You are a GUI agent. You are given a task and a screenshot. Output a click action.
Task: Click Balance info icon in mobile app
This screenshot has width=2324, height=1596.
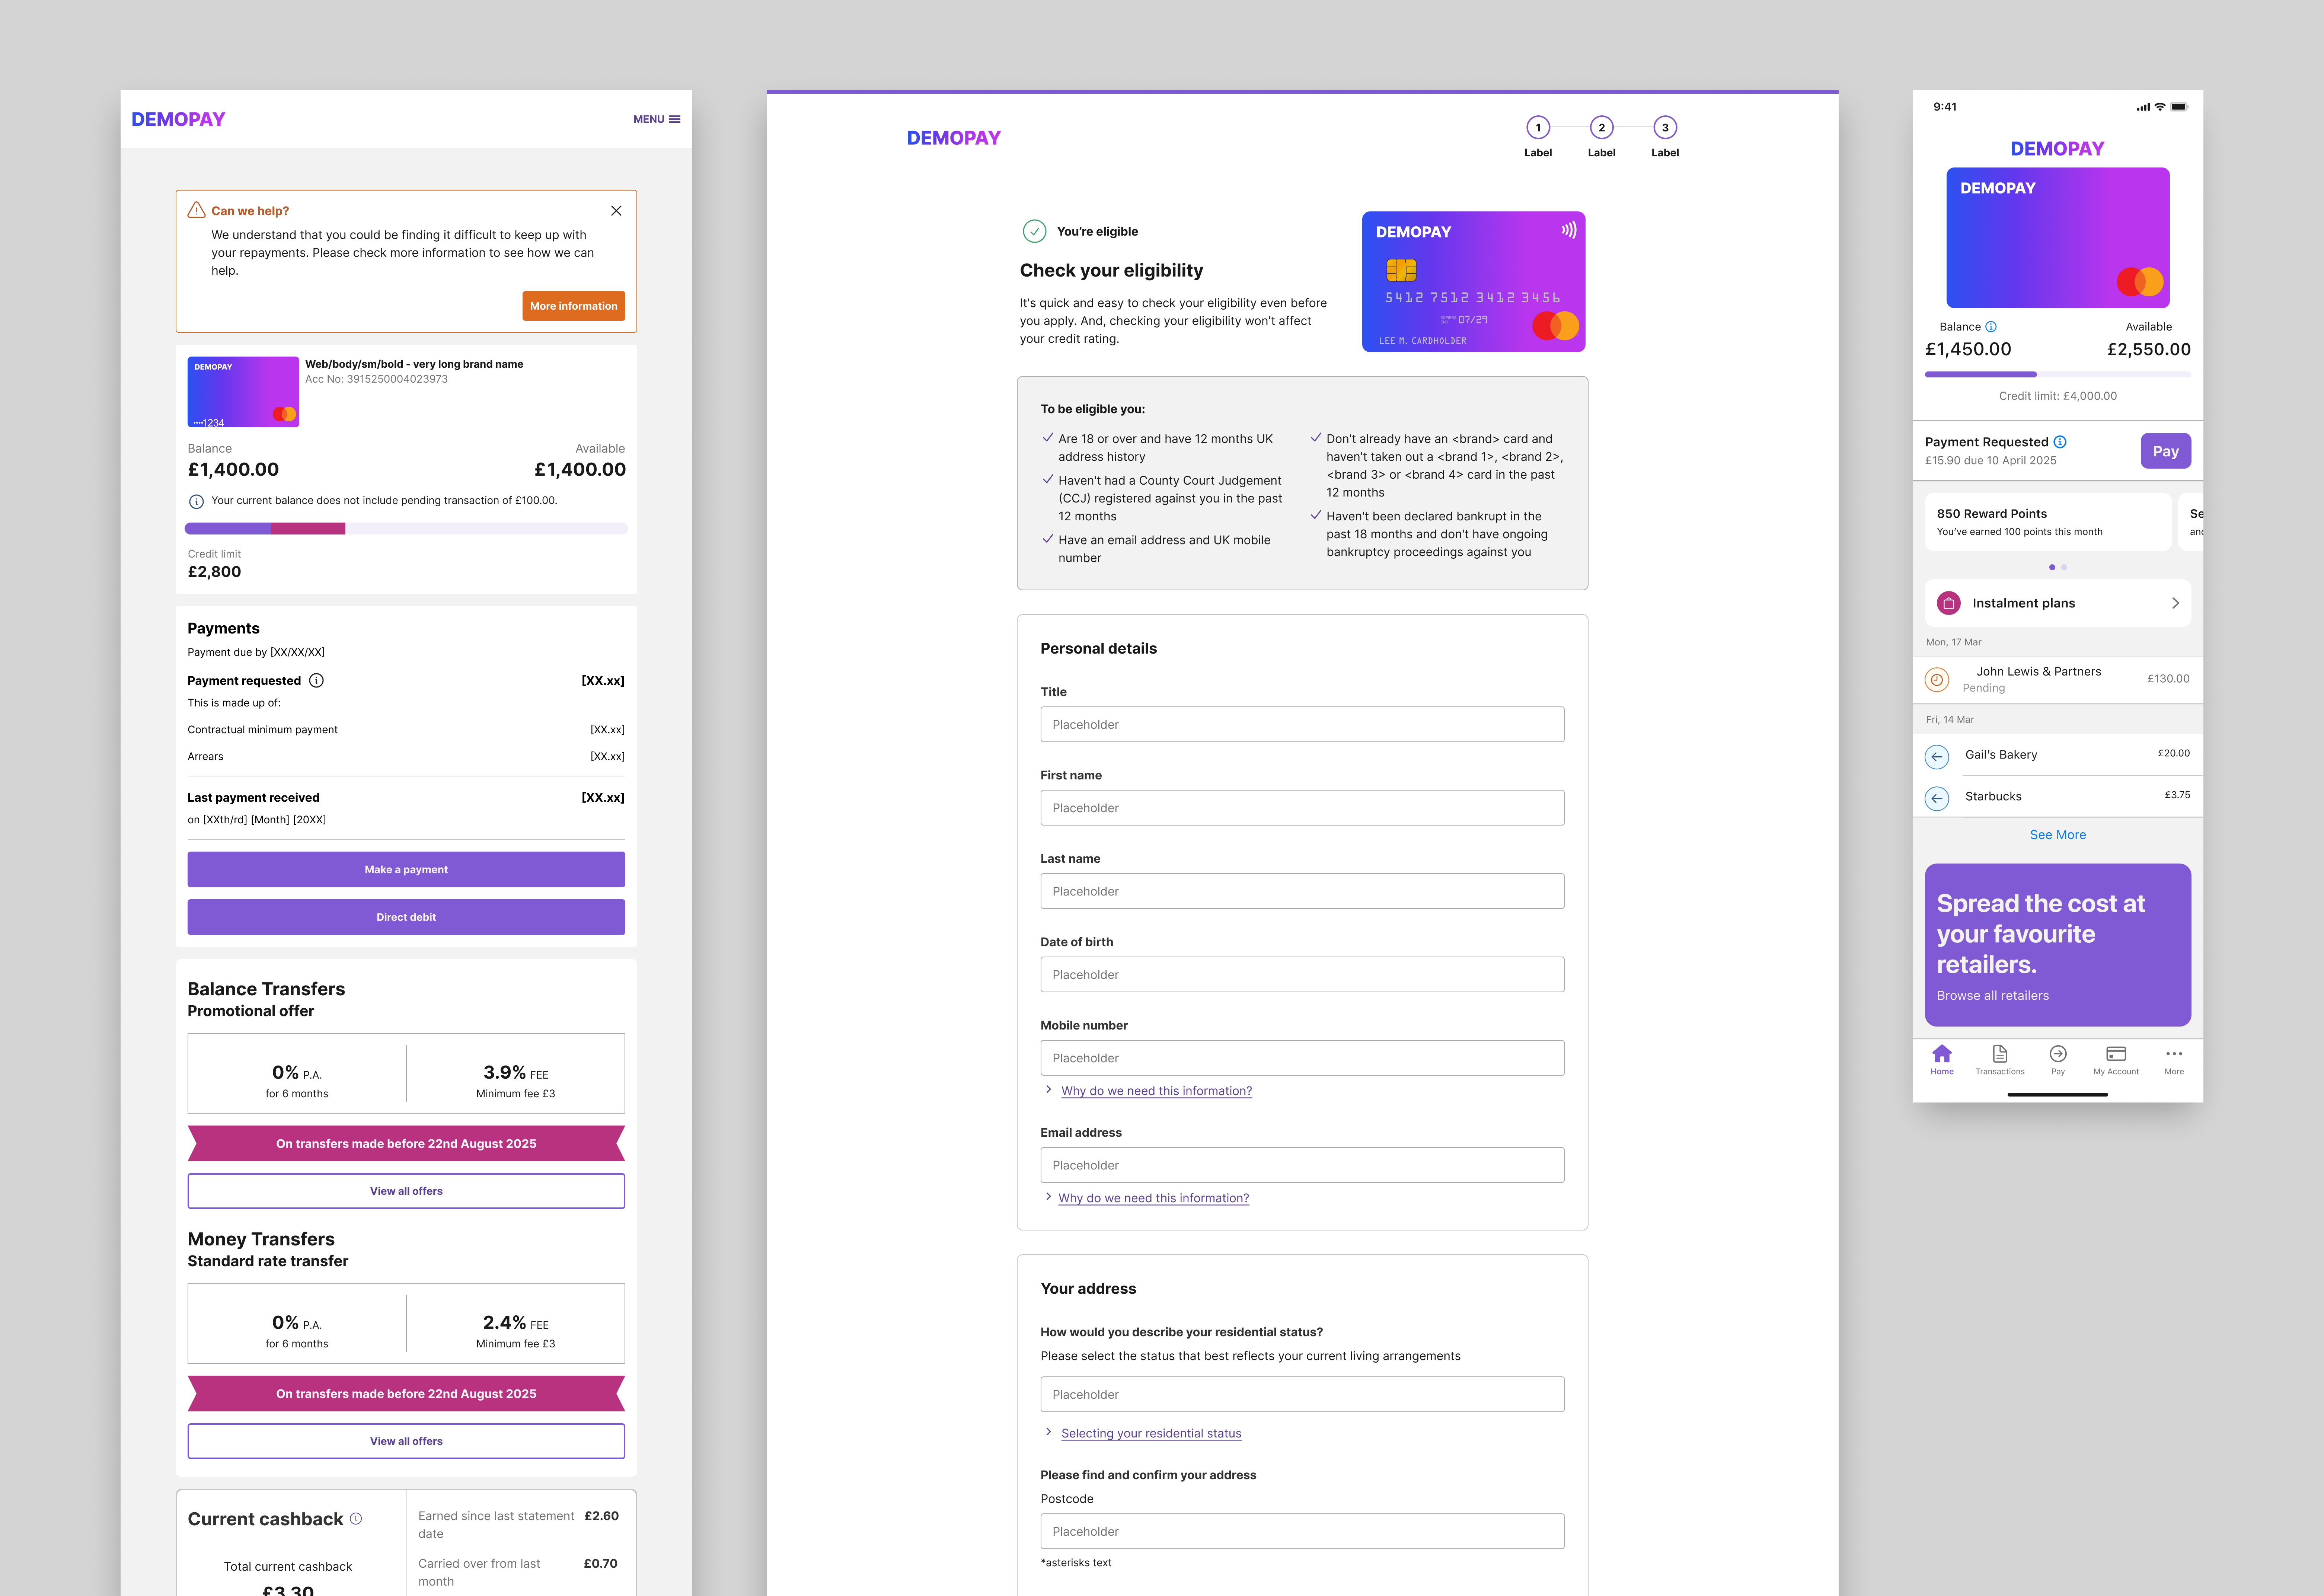[x=1991, y=327]
